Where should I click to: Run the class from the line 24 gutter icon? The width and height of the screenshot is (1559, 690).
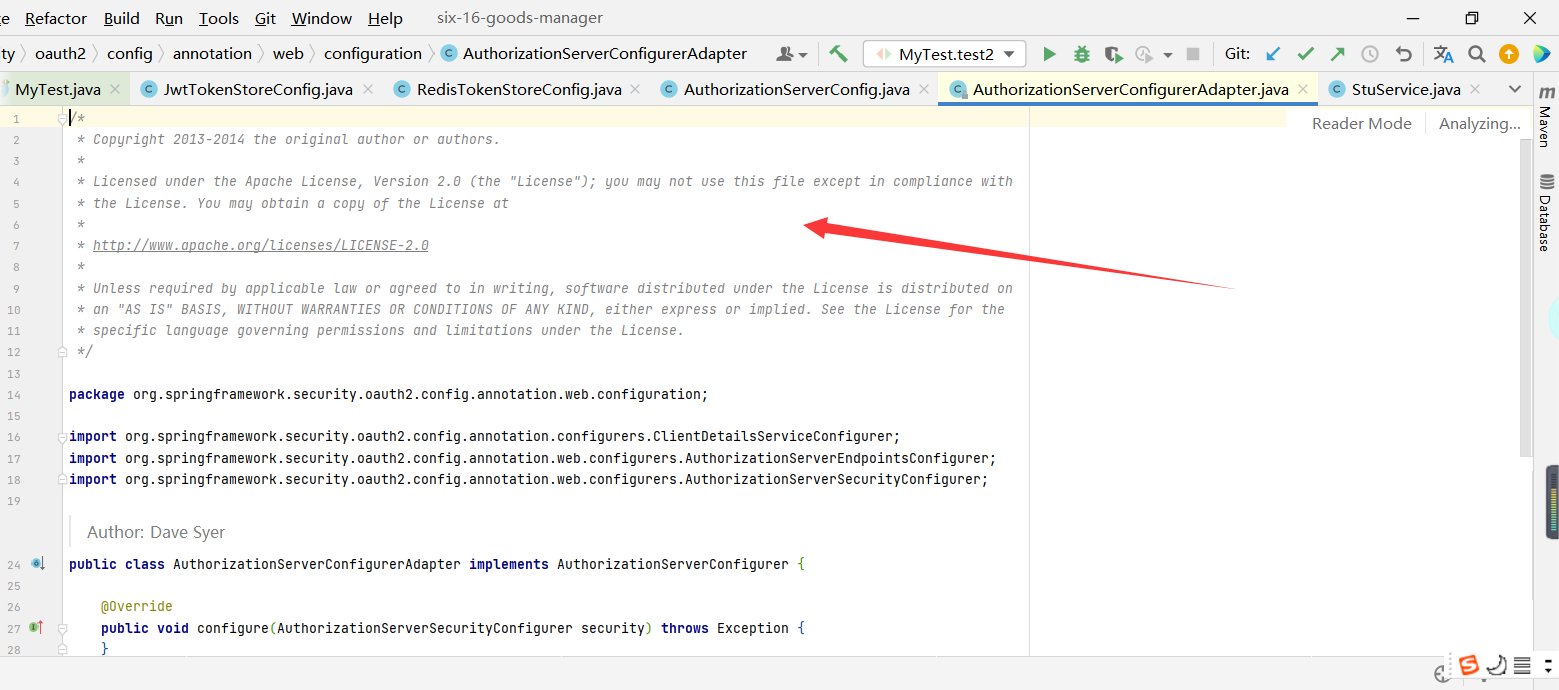point(38,563)
